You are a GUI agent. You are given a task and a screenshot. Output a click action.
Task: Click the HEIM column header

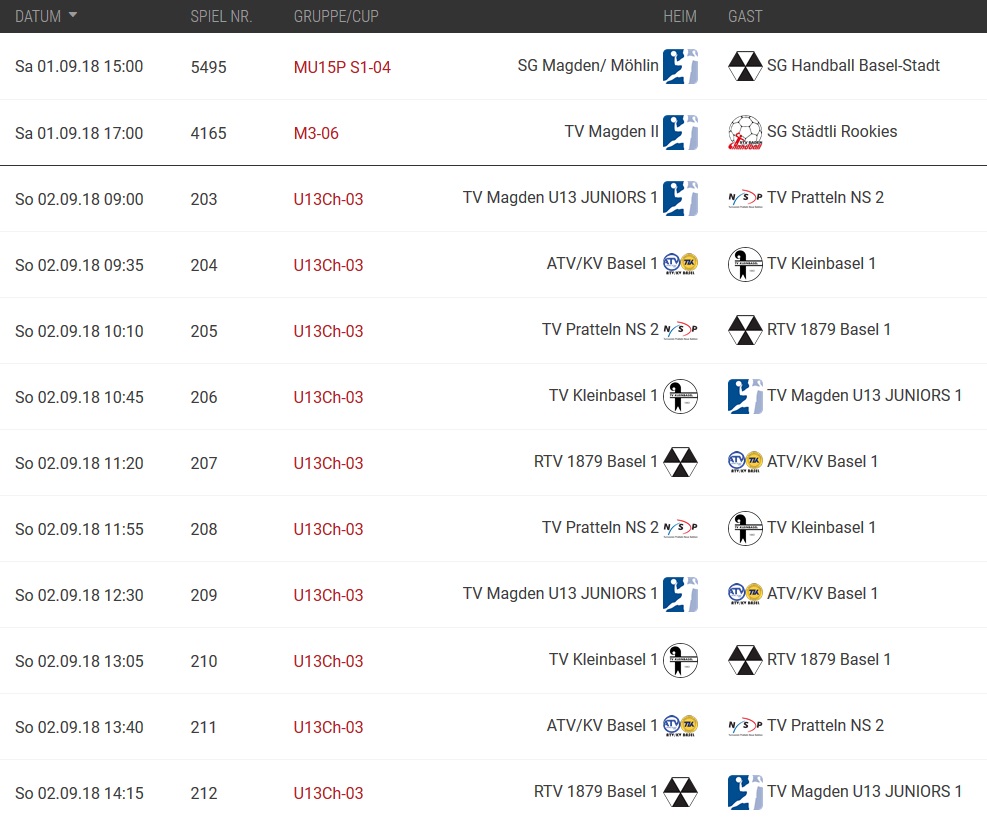pos(680,16)
